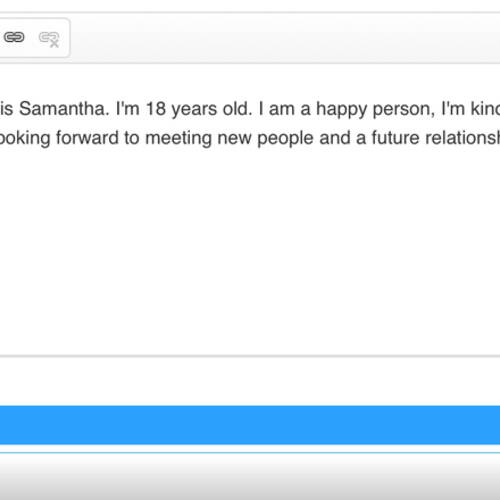Screen dimensions: 500x500
Task: Click the word happy in the text
Action: point(341,110)
